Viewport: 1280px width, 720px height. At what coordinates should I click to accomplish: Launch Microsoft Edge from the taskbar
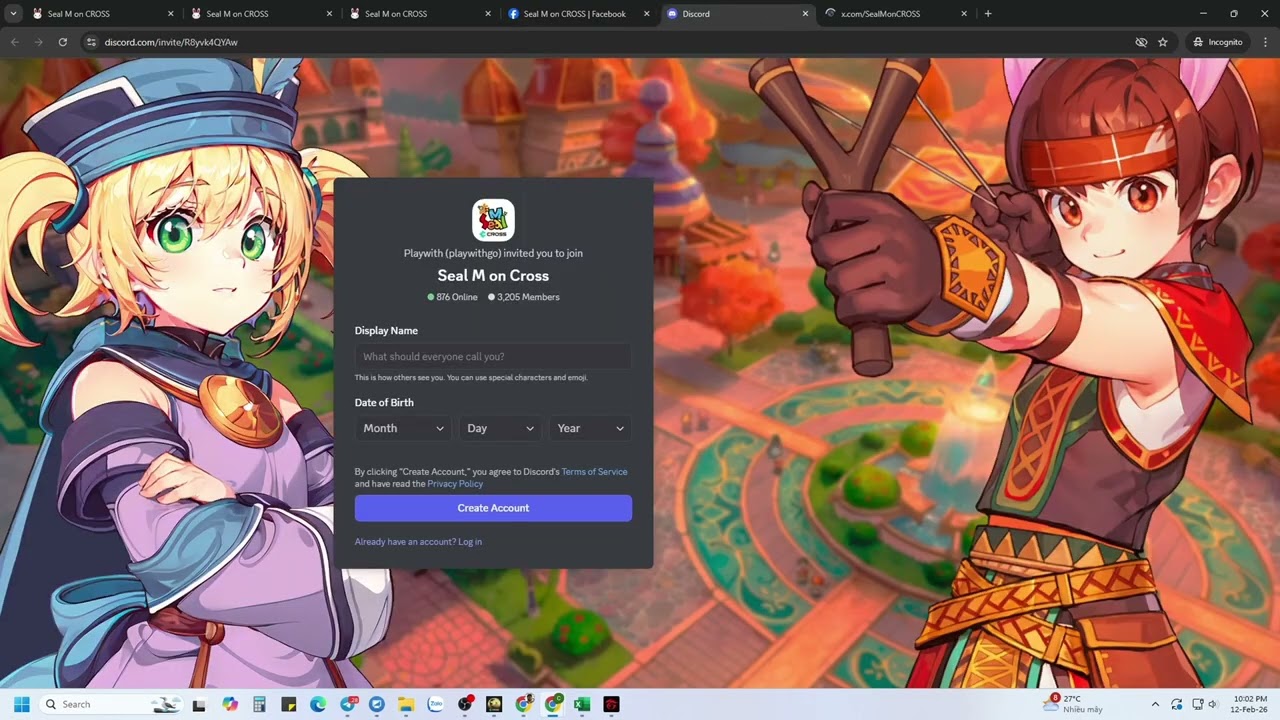(318, 704)
